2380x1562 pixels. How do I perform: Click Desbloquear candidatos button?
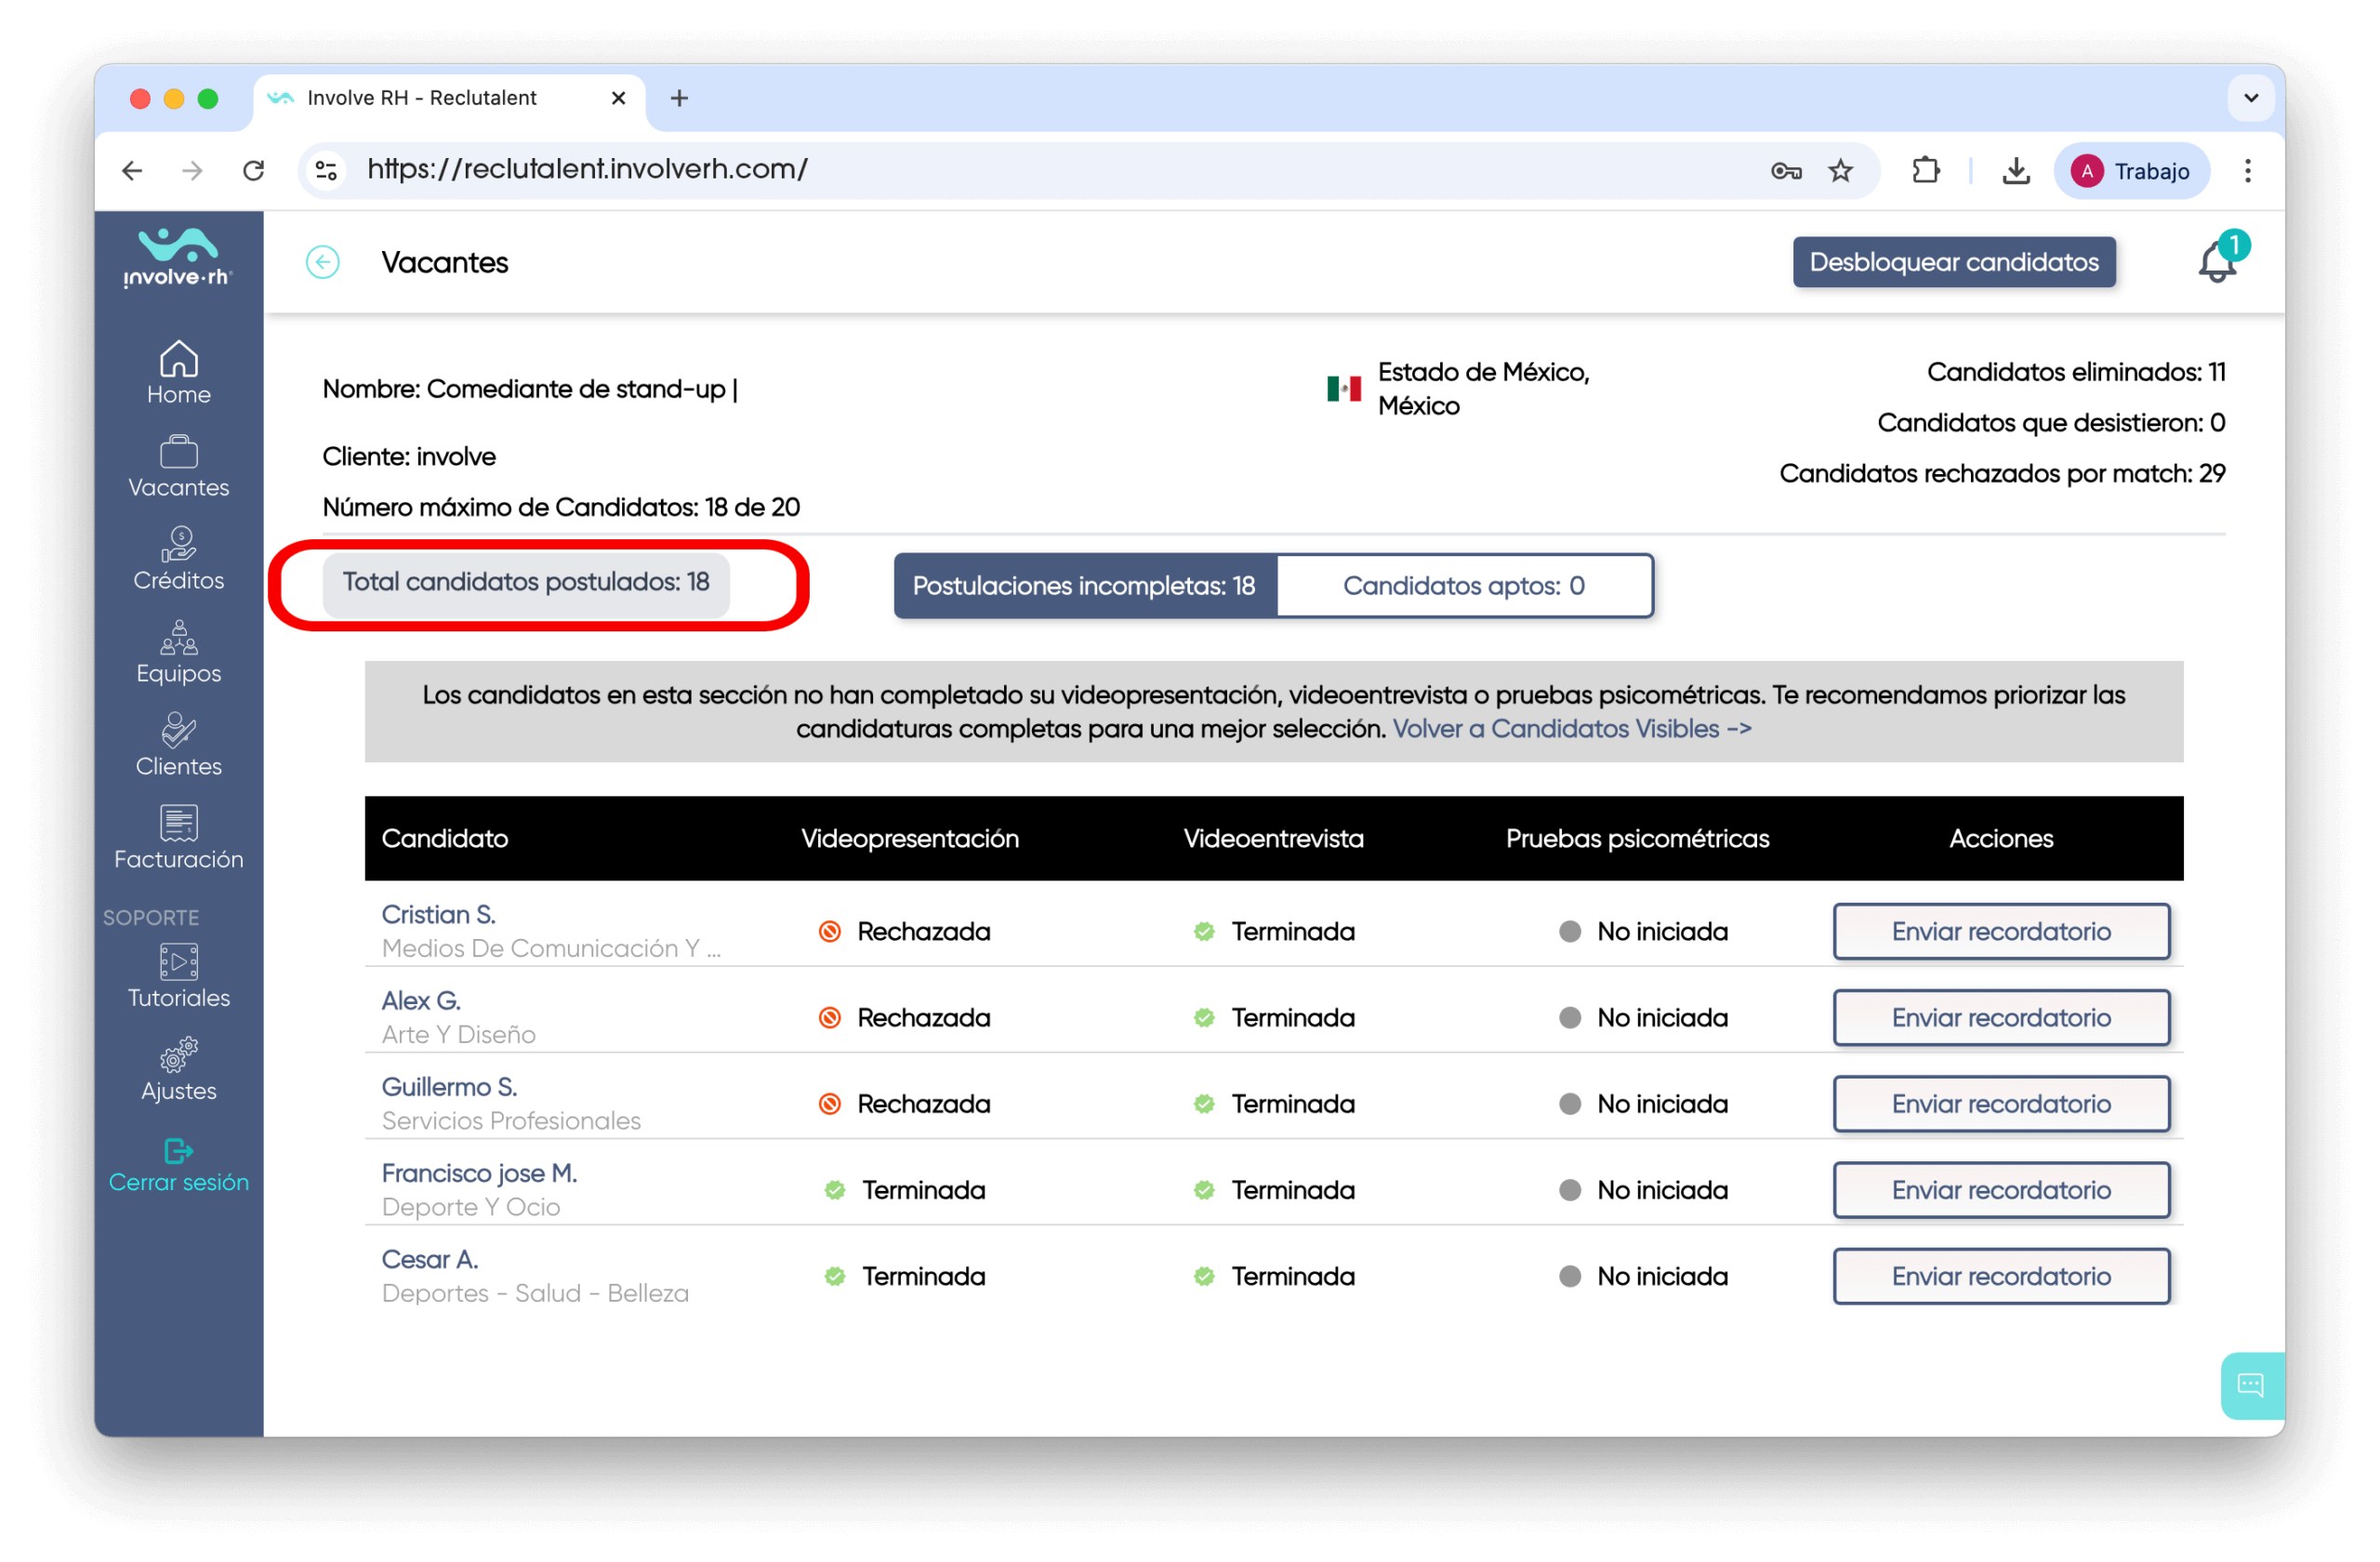1953,262
